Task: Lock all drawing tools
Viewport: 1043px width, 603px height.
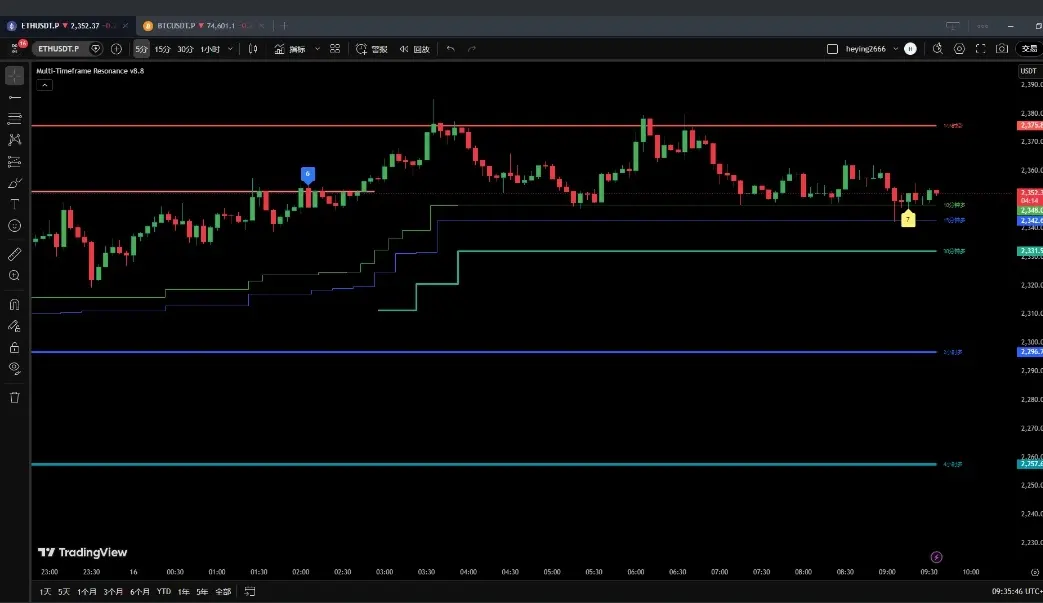Action: [15, 348]
